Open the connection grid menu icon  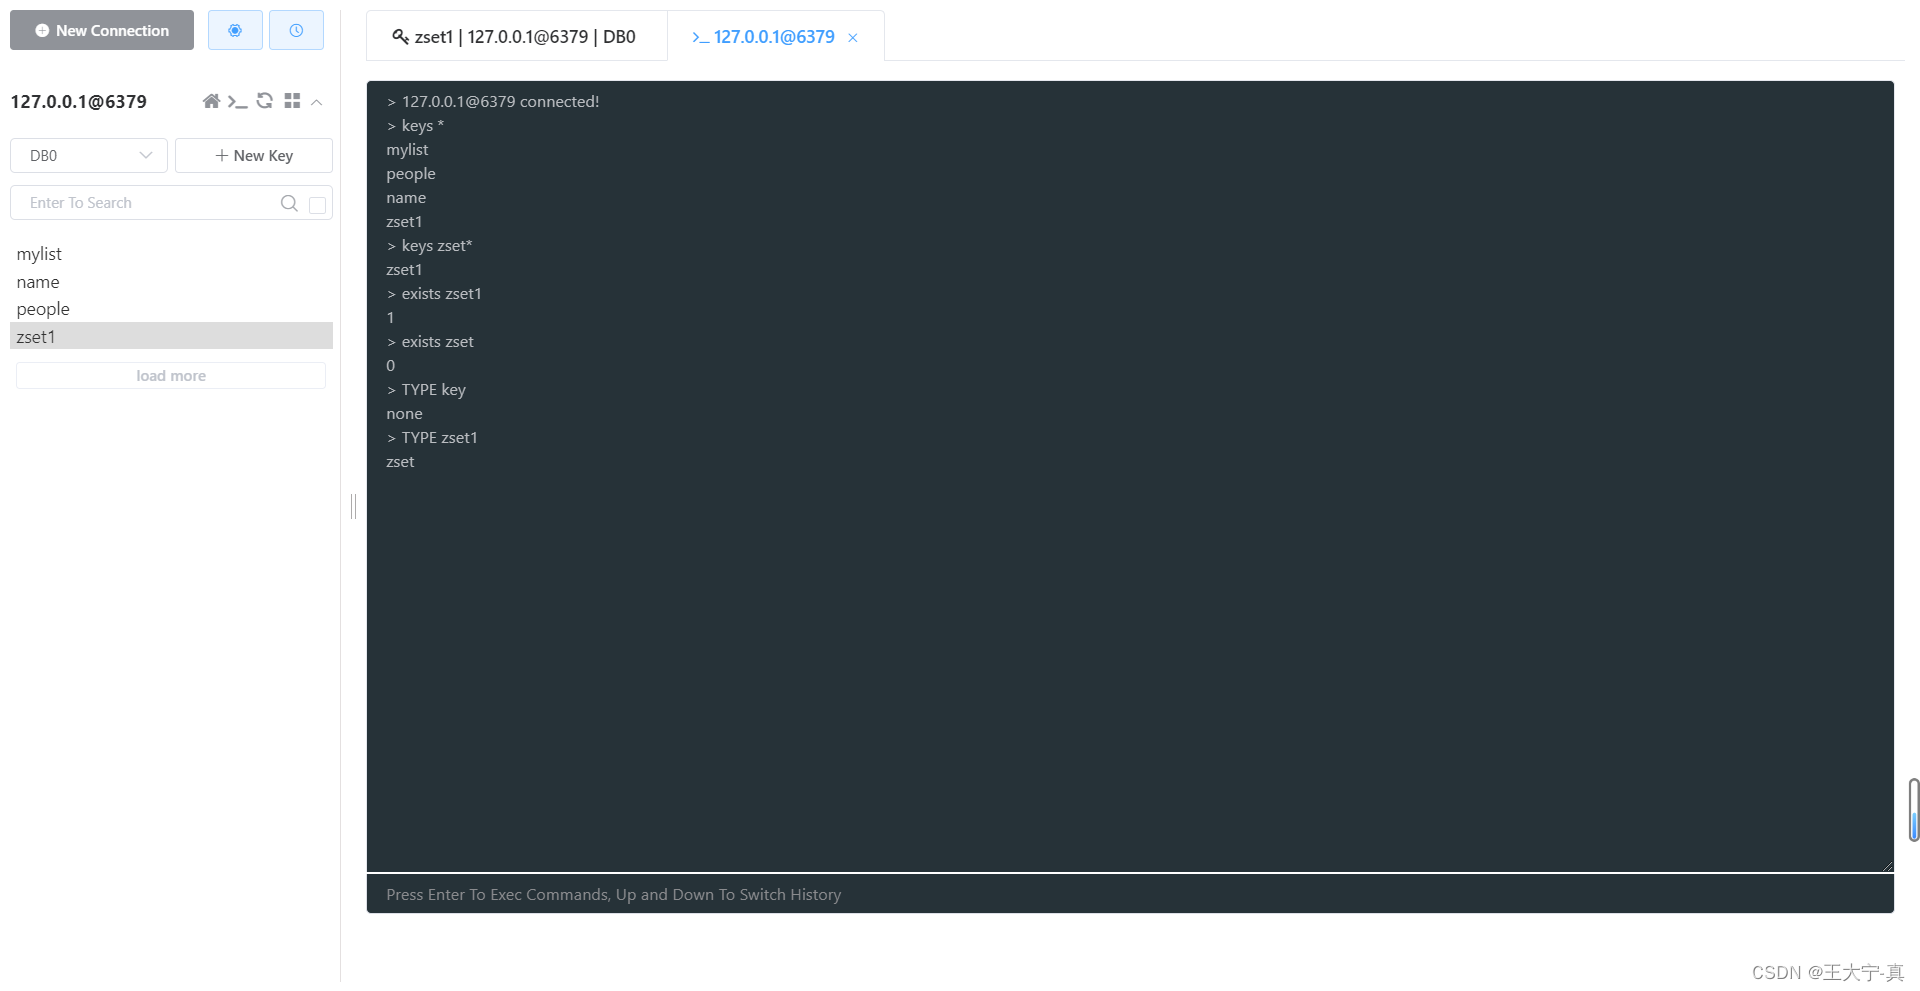292,101
